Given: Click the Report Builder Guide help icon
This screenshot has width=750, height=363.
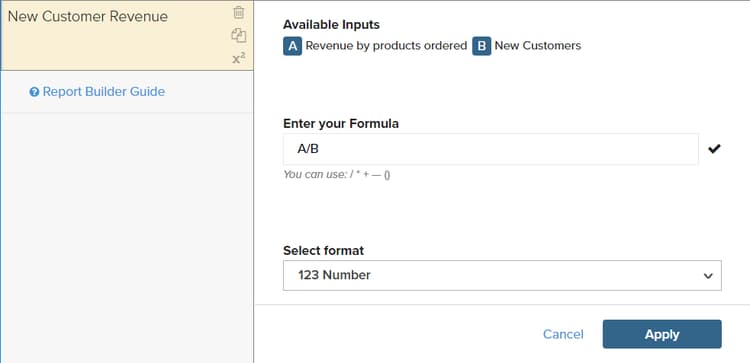Looking at the screenshot, I should (x=34, y=92).
